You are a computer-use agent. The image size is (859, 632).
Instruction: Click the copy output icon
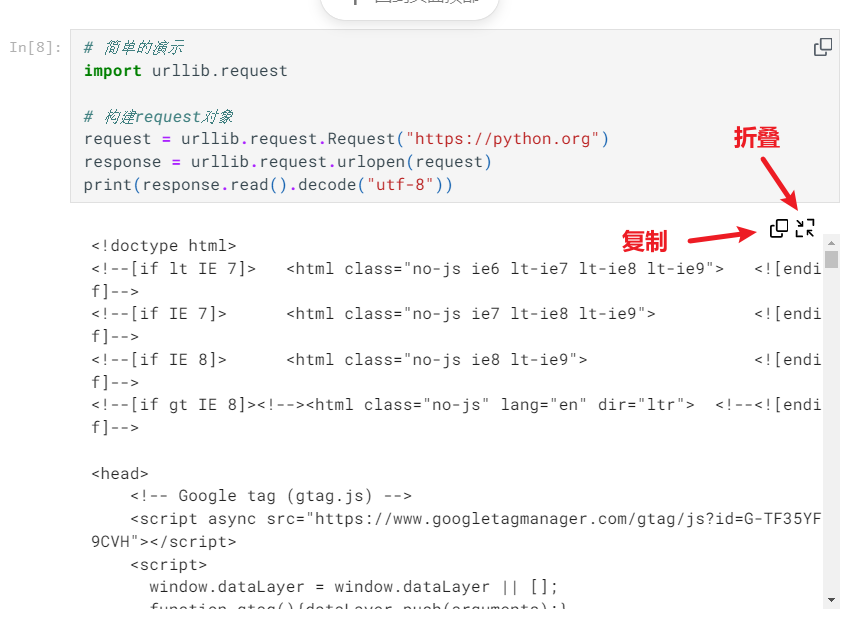point(779,229)
